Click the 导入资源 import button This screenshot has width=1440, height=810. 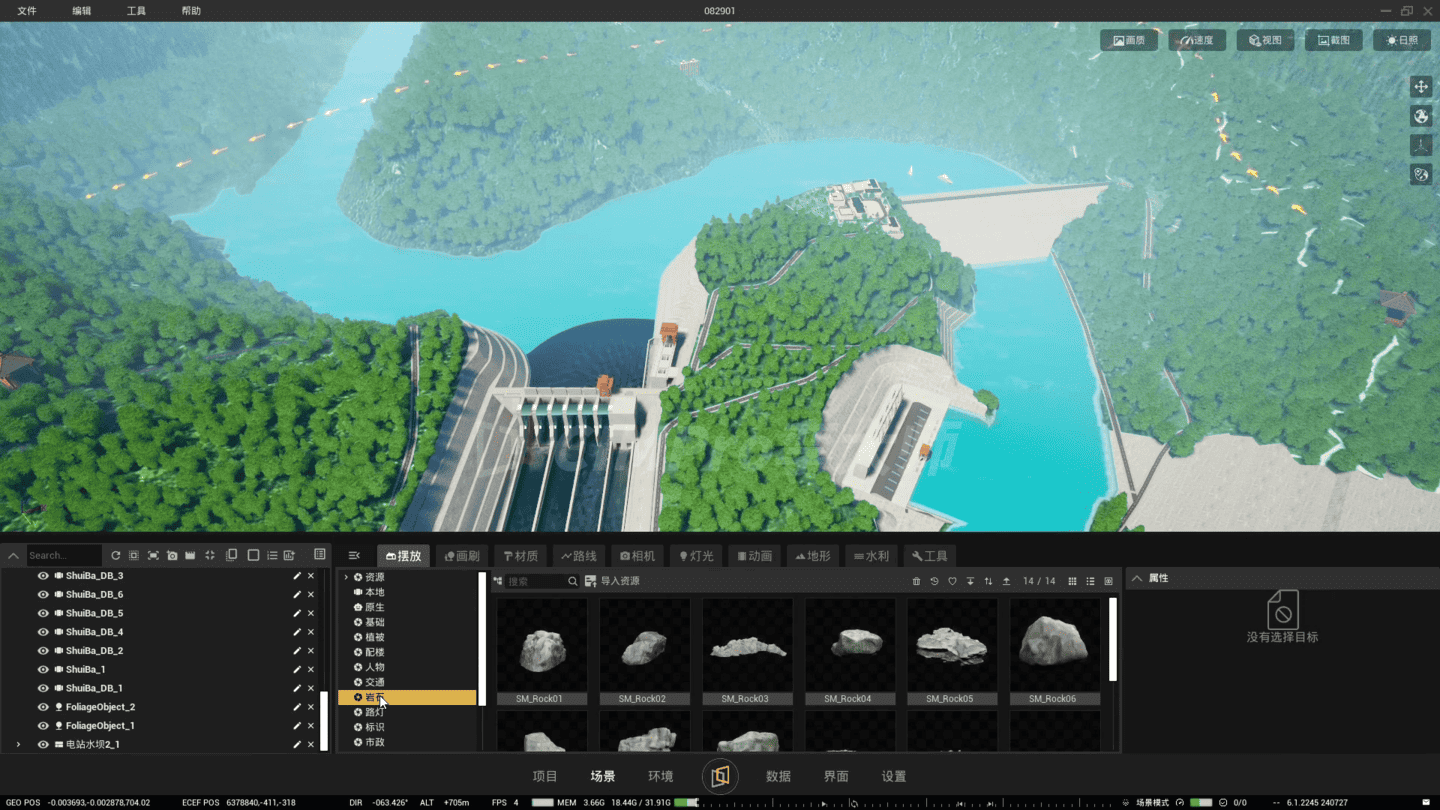[612, 581]
